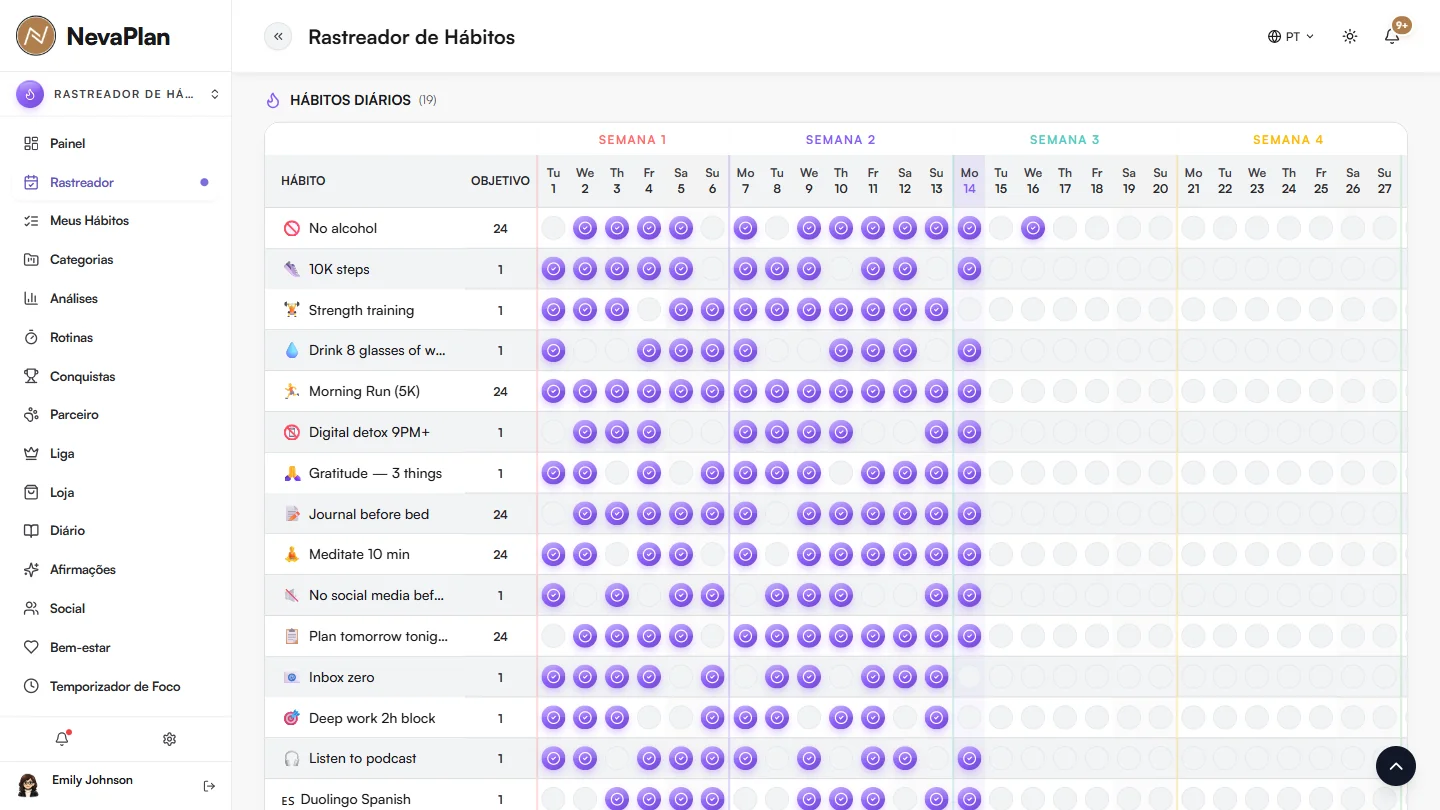The height and width of the screenshot is (810, 1440).
Task: Click the logout icon beside Emily Johnson
Action: (209, 786)
